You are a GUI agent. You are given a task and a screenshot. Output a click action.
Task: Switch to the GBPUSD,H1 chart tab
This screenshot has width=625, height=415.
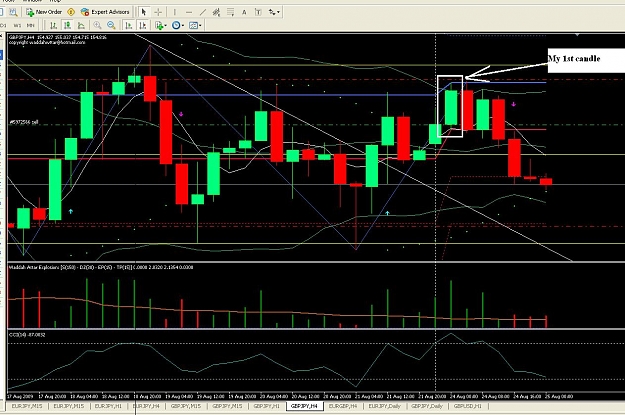(x=468, y=406)
